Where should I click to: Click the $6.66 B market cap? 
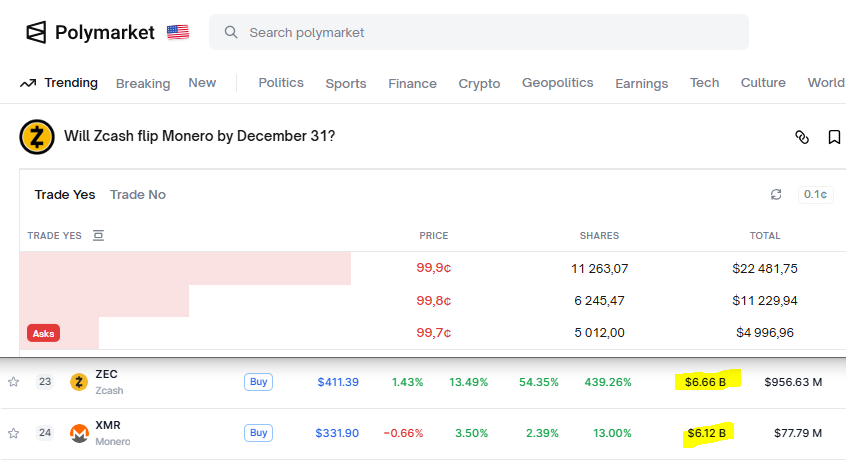point(706,382)
